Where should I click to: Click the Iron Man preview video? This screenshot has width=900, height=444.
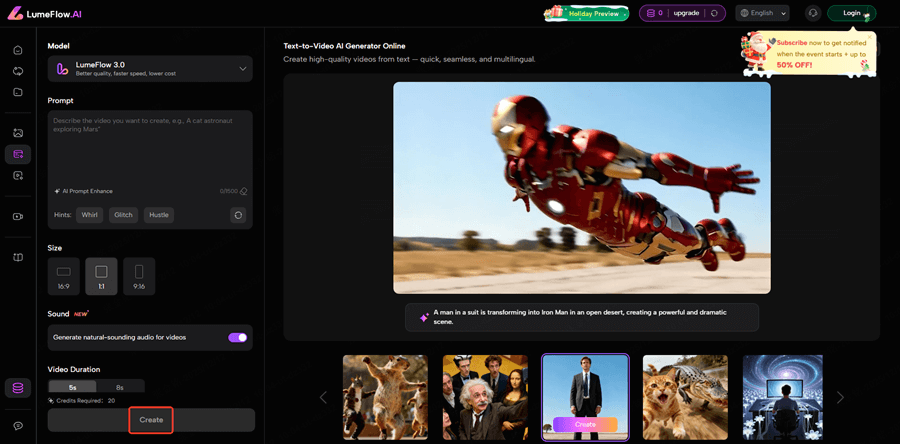click(x=582, y=188)
